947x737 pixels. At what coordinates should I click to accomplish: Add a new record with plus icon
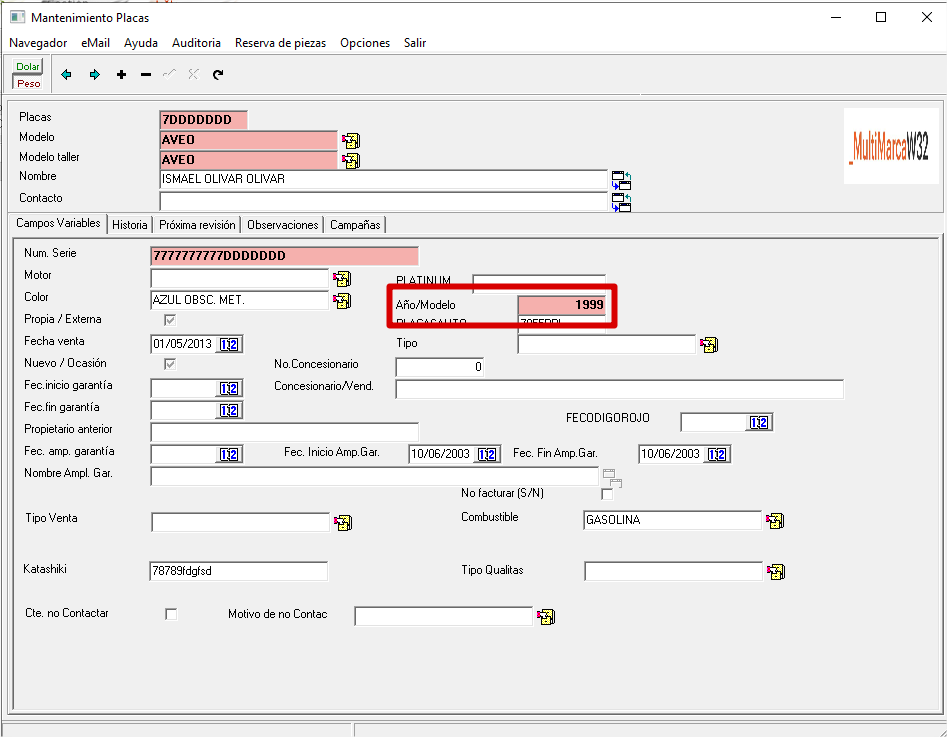[x=121, y=74]
